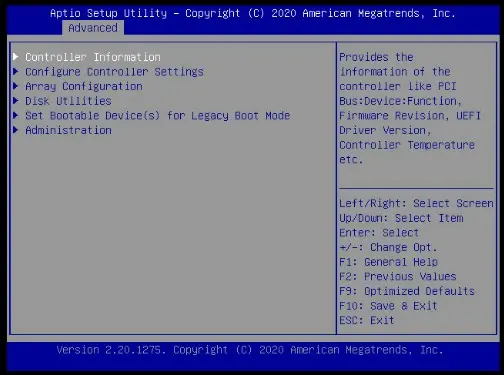Open Controller Information submenu
The height and width of the screenshot is (375, 504).
[x=93, y=57]
